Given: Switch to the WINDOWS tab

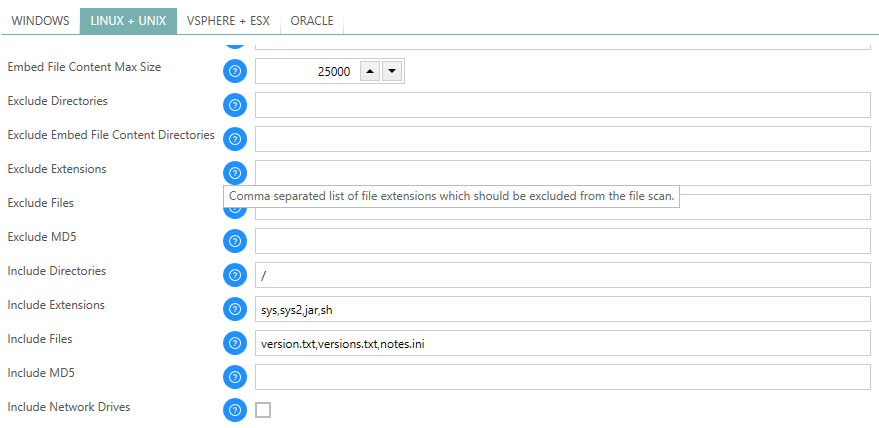Looking at the screenshot, I should pos(40,21).
